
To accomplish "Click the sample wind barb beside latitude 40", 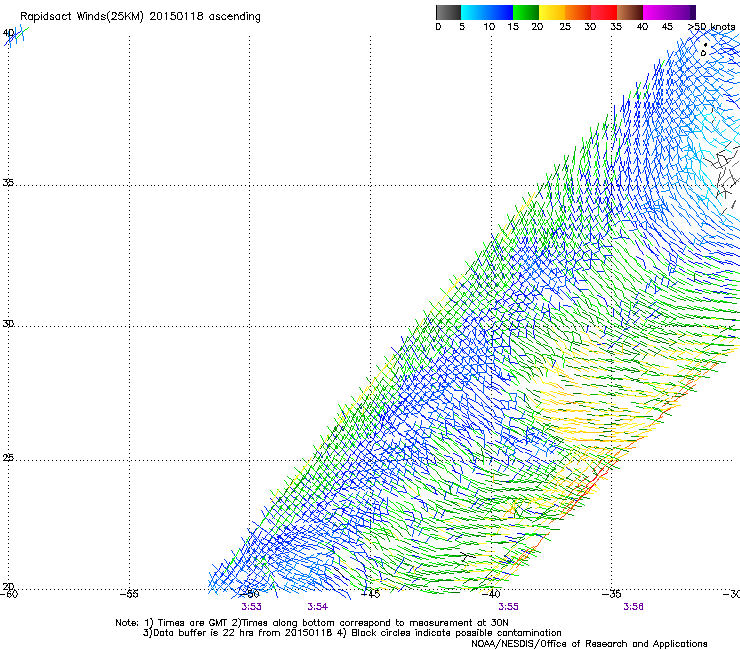I will click(x=17, y=36).
